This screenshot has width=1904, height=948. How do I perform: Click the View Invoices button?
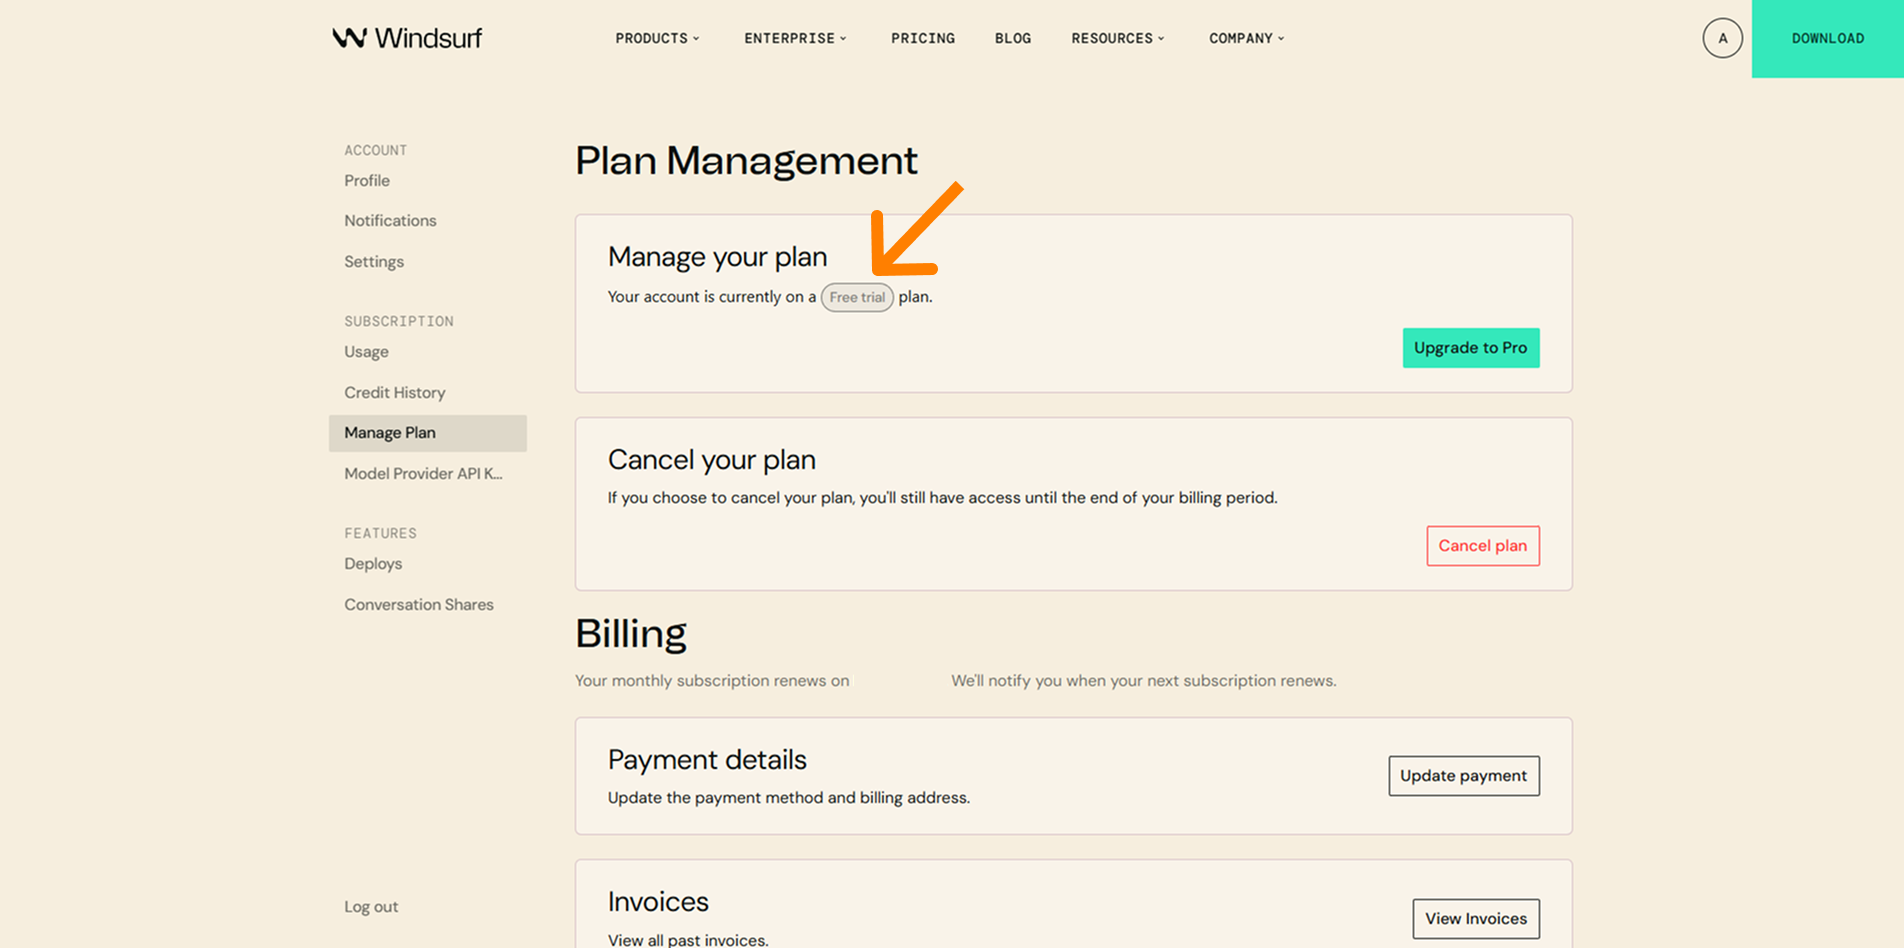(1475, 918)
